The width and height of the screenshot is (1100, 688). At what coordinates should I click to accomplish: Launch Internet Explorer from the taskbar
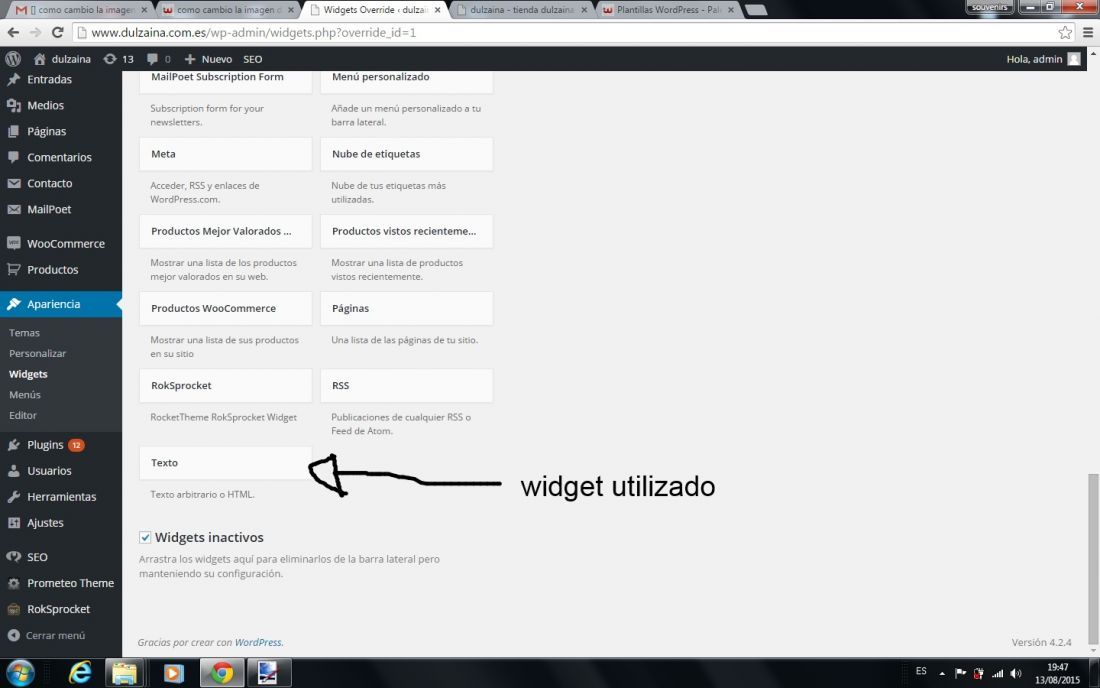pyautogui.click(x=81, y=673)
